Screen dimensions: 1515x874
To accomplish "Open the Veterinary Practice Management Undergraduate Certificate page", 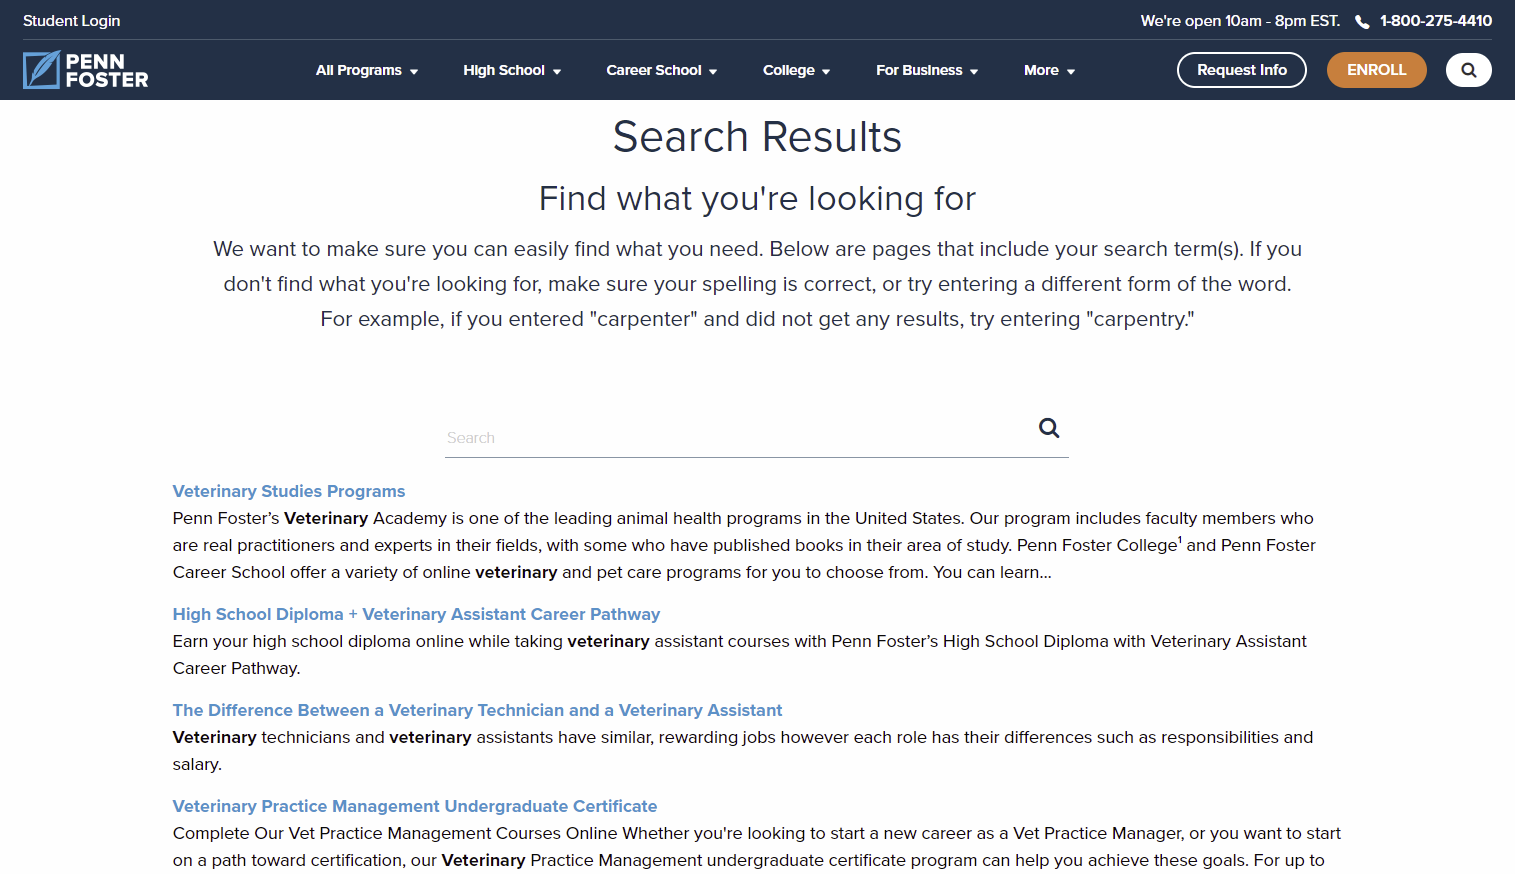I will [x=414, y=806].
